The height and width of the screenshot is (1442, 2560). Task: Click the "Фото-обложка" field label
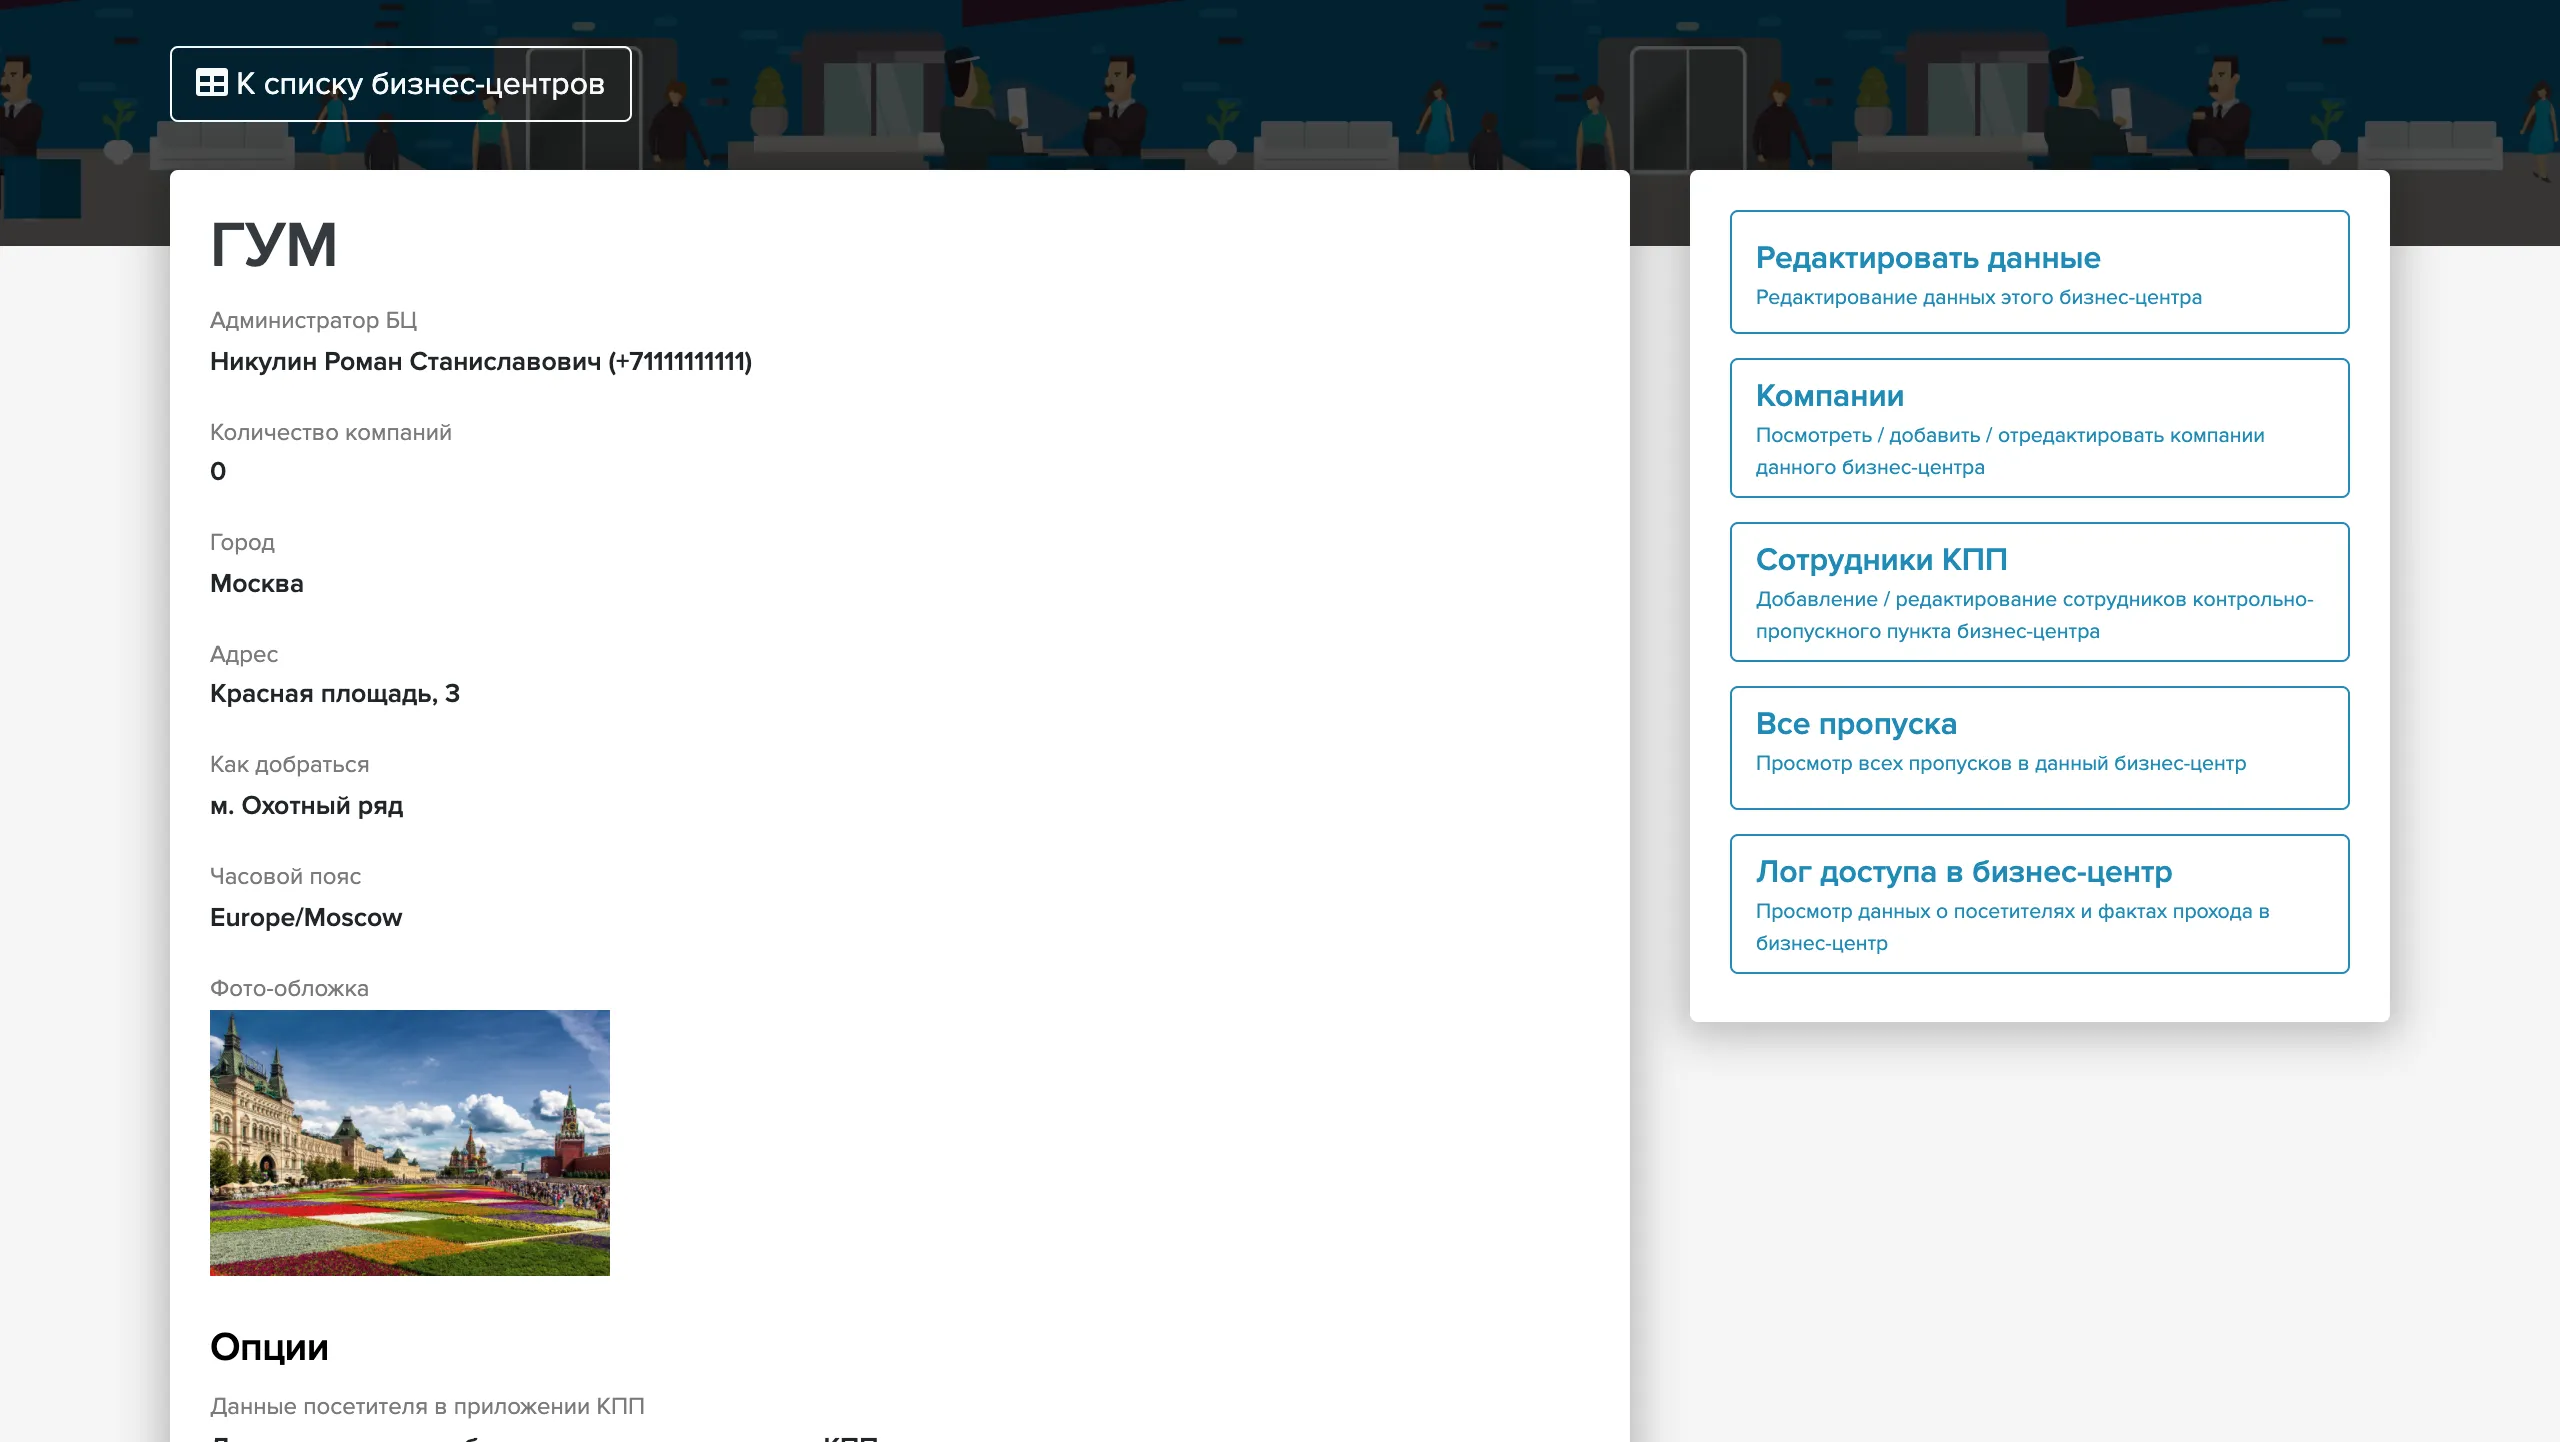pos(290,988)
